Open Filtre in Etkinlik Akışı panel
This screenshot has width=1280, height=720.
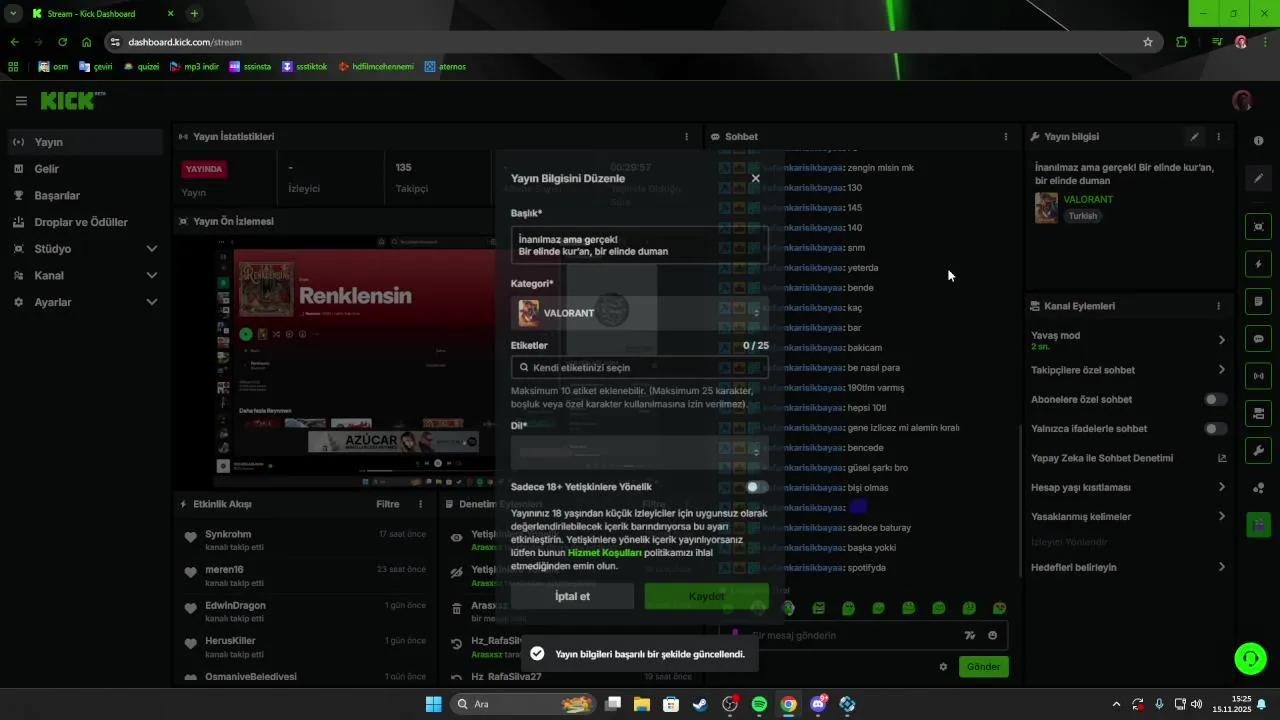pyautogui.click(x=388, y=505)
